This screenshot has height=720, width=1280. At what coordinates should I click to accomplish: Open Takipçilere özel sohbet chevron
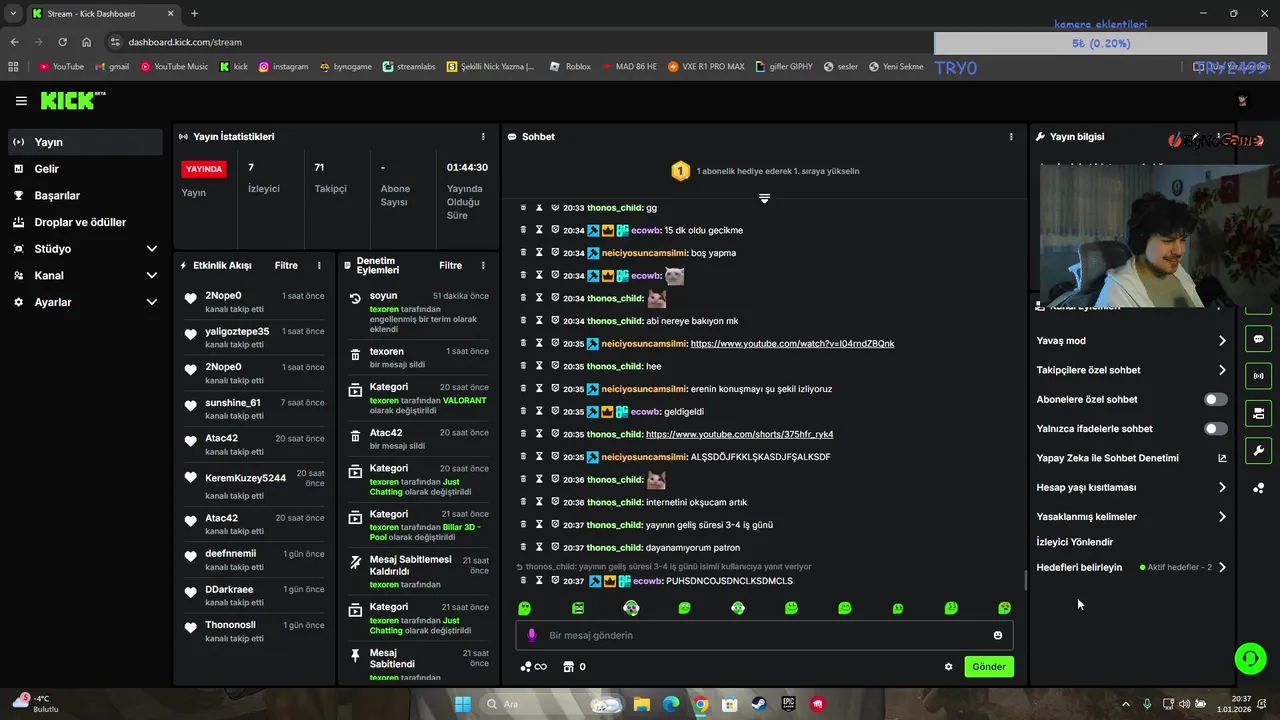point(1222,370)
